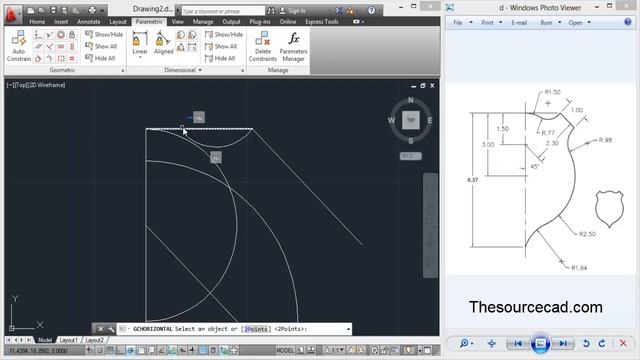The image size is (640, 360).
Task: Apply the Fix lock constraint
Action: [x=72, y=35]
